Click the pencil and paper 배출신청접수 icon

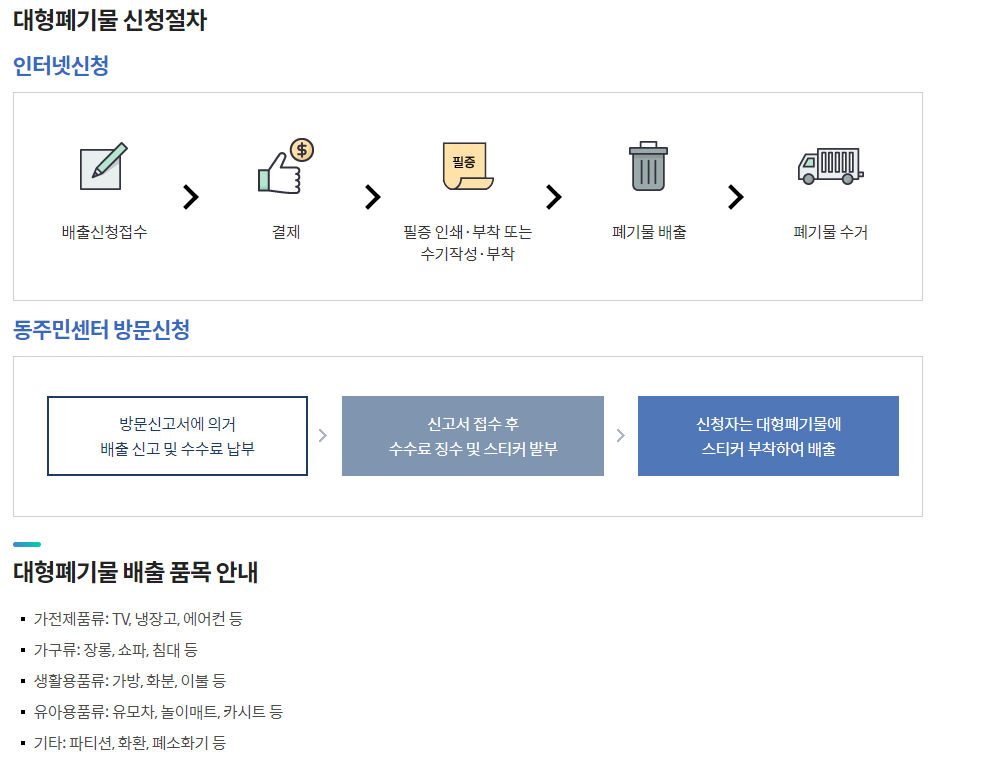coord(104,166)
